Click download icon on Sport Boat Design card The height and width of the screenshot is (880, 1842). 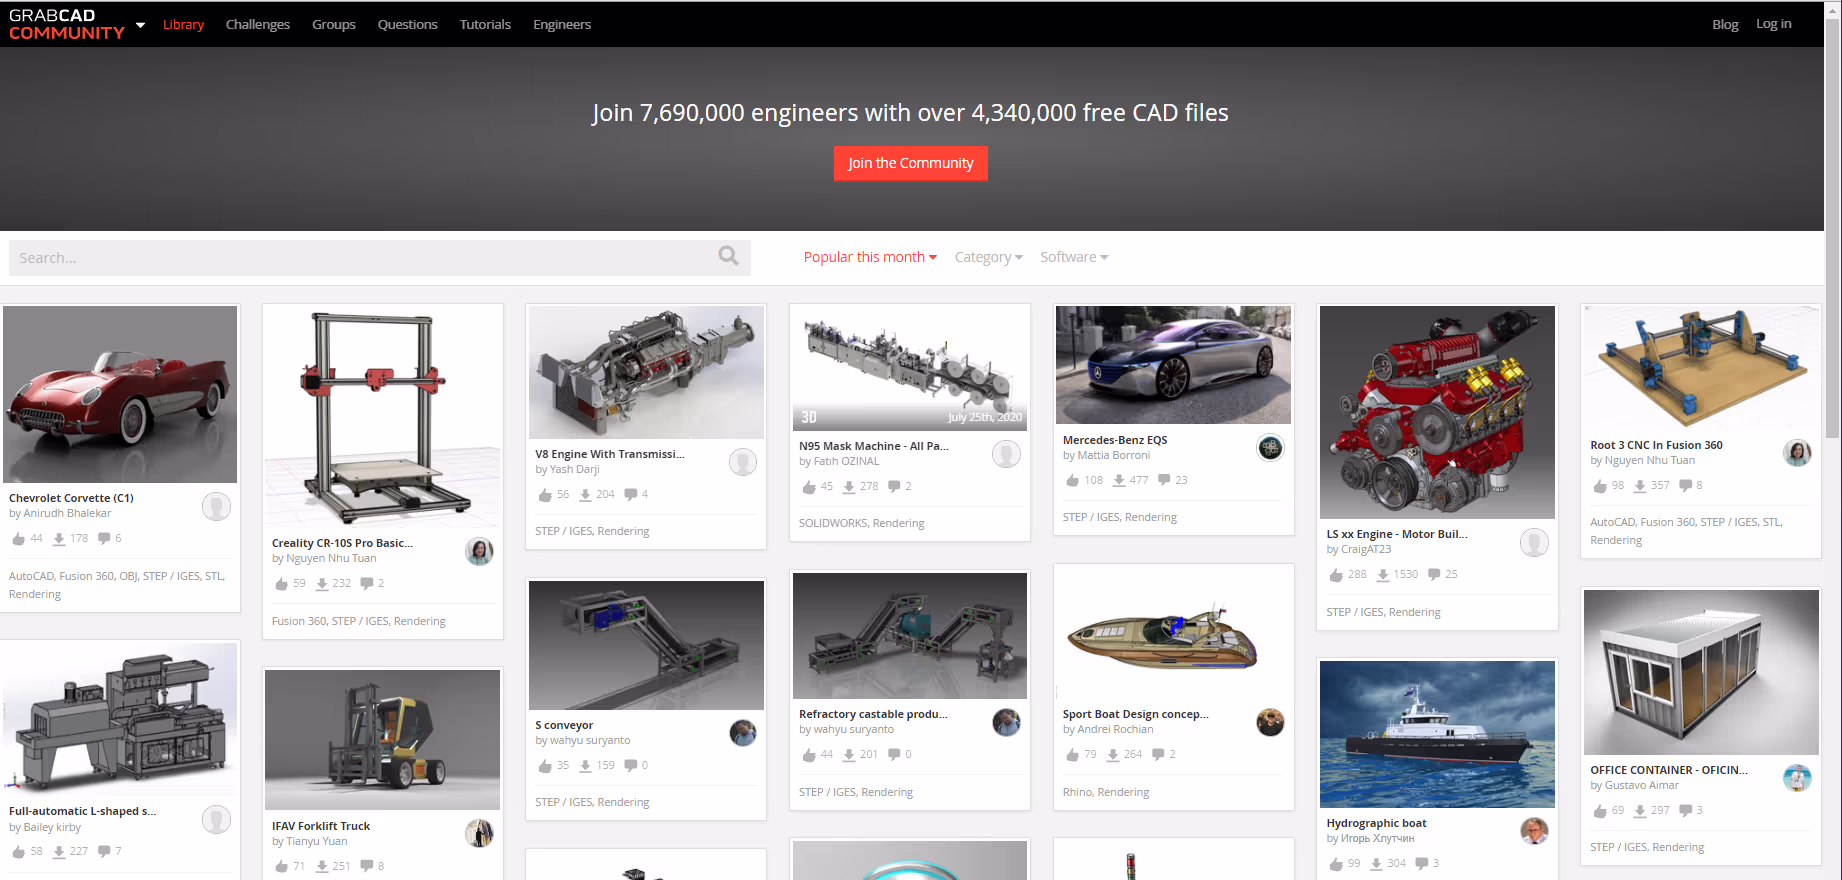point(1113,755)
